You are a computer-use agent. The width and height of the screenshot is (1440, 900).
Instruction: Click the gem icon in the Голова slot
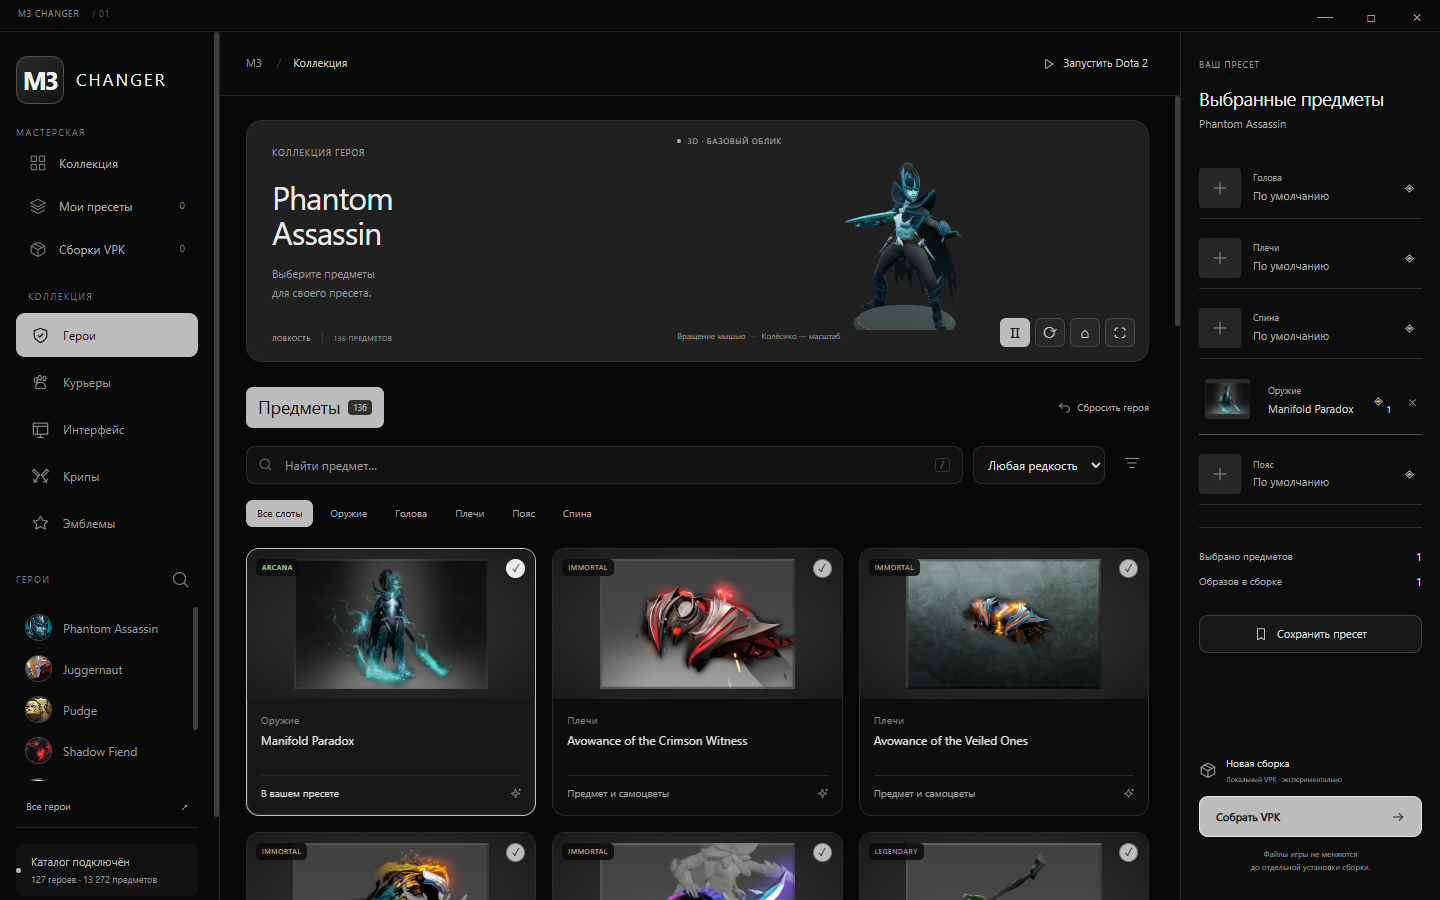(x=1409, y=188)
